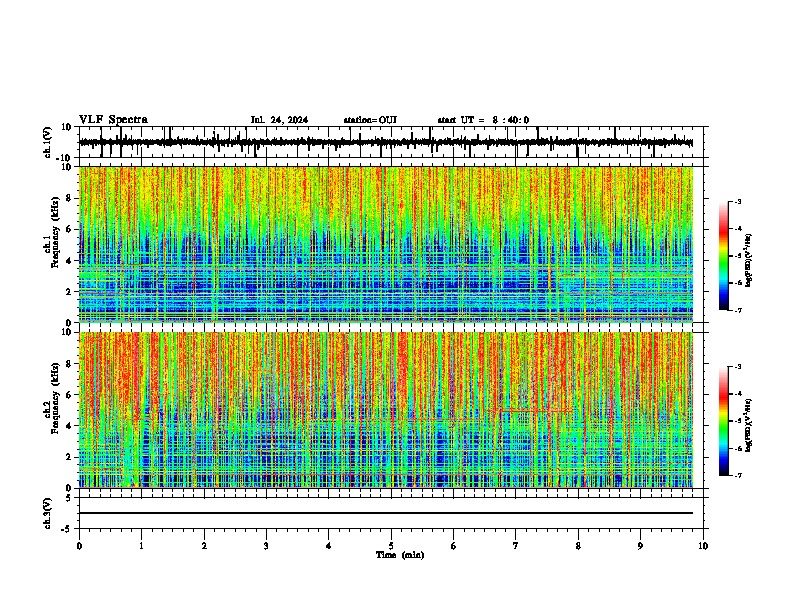The image size is (792, 612).
Task: Click the "4" kHz tick on ch.1 spectrogram axis
Action: click(69, 261)
